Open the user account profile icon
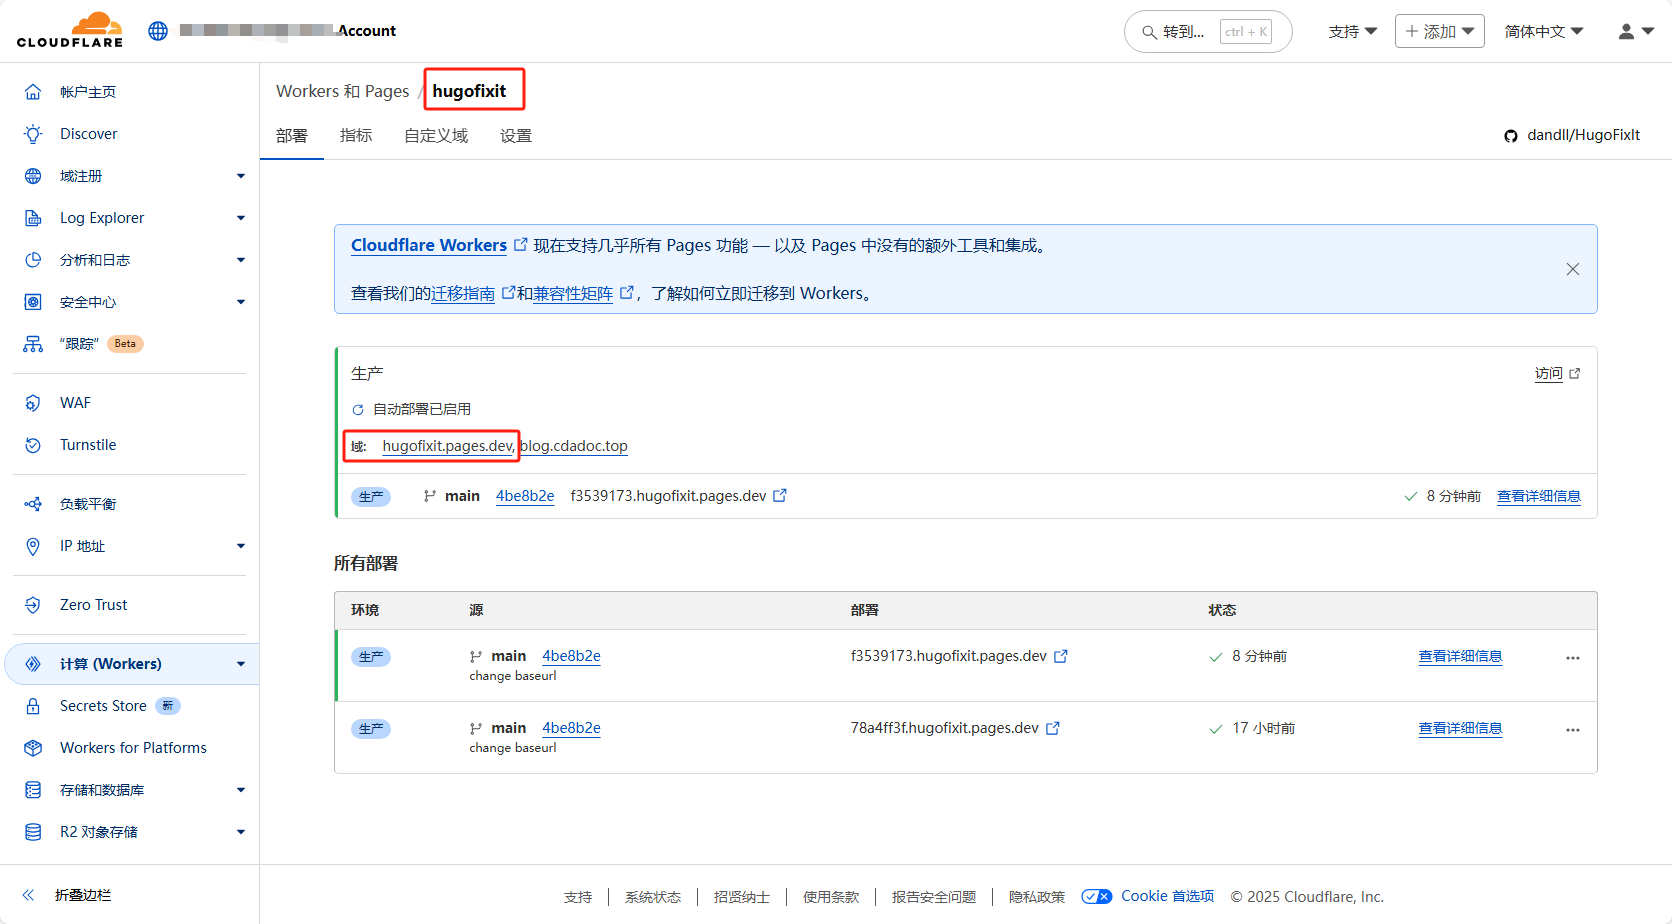The image size is (1672, 924). (x=1635, y=31)
